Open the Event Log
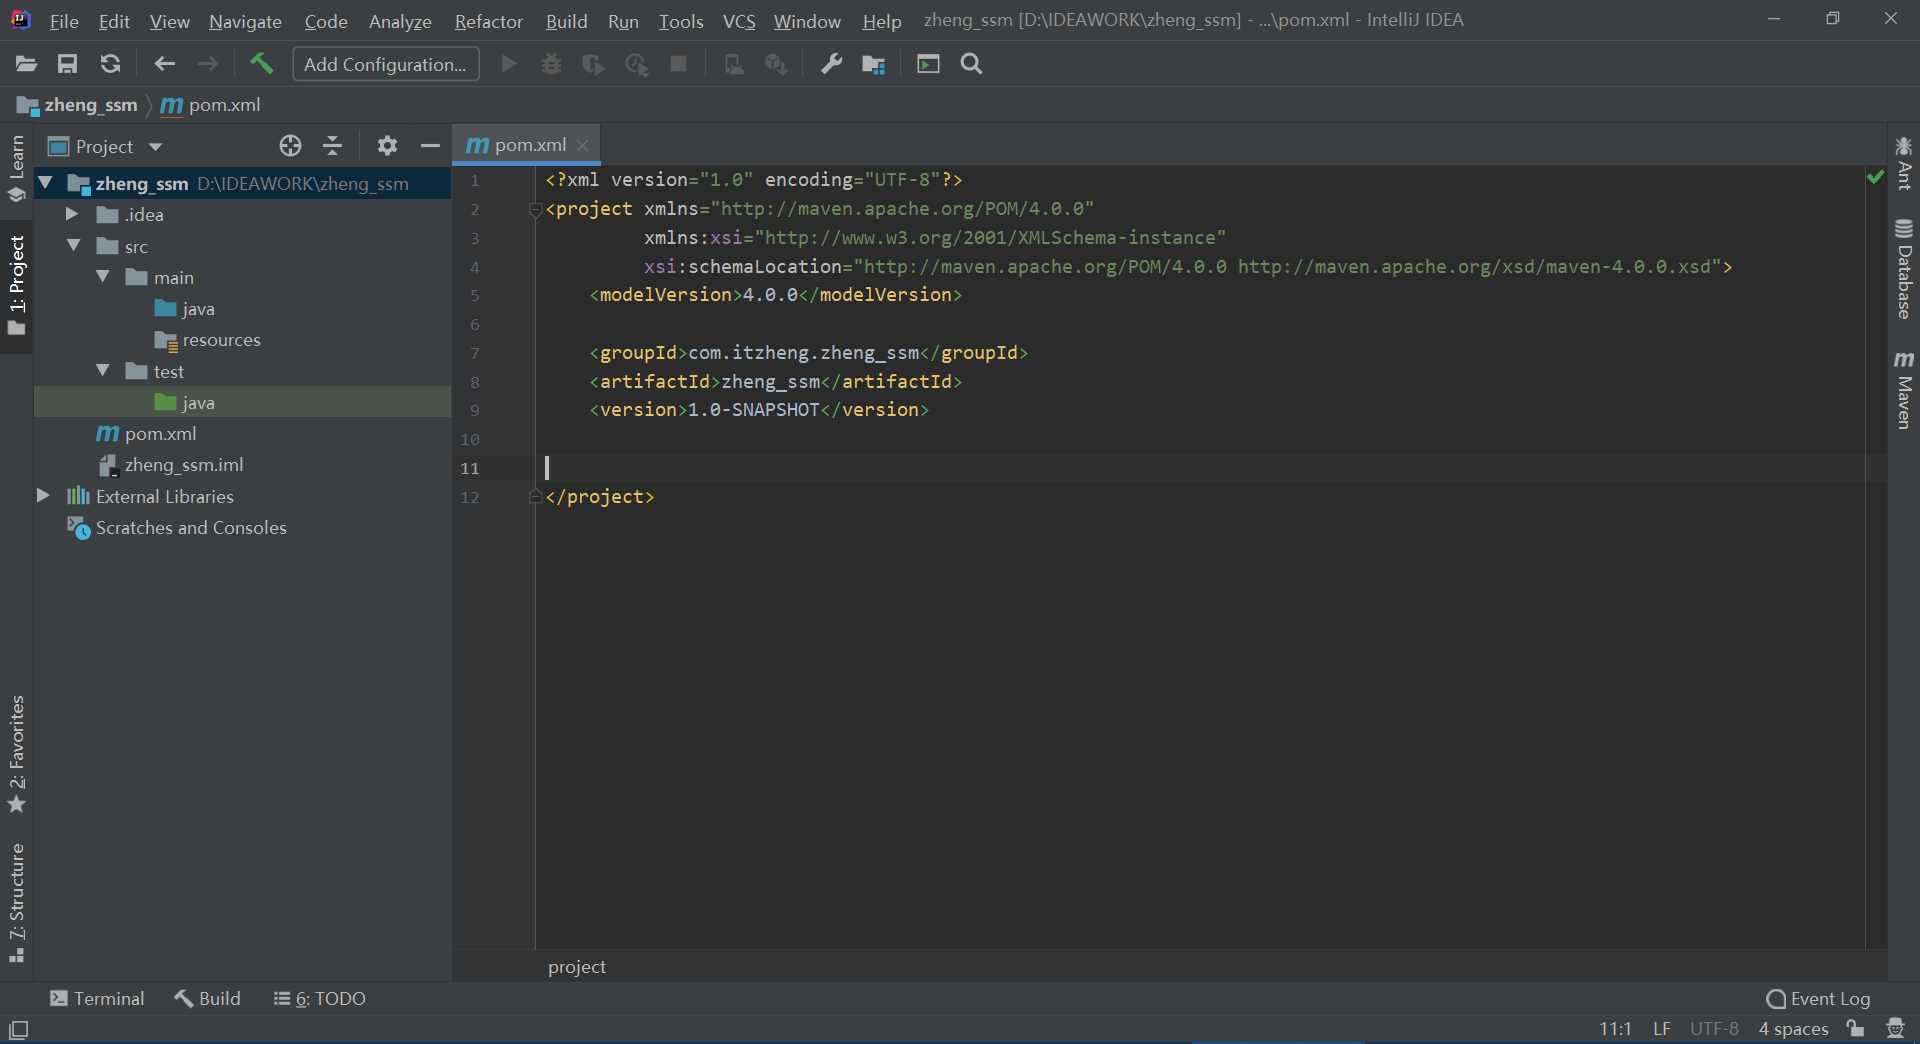The image size is (1920, 1044). (1818, 998)
